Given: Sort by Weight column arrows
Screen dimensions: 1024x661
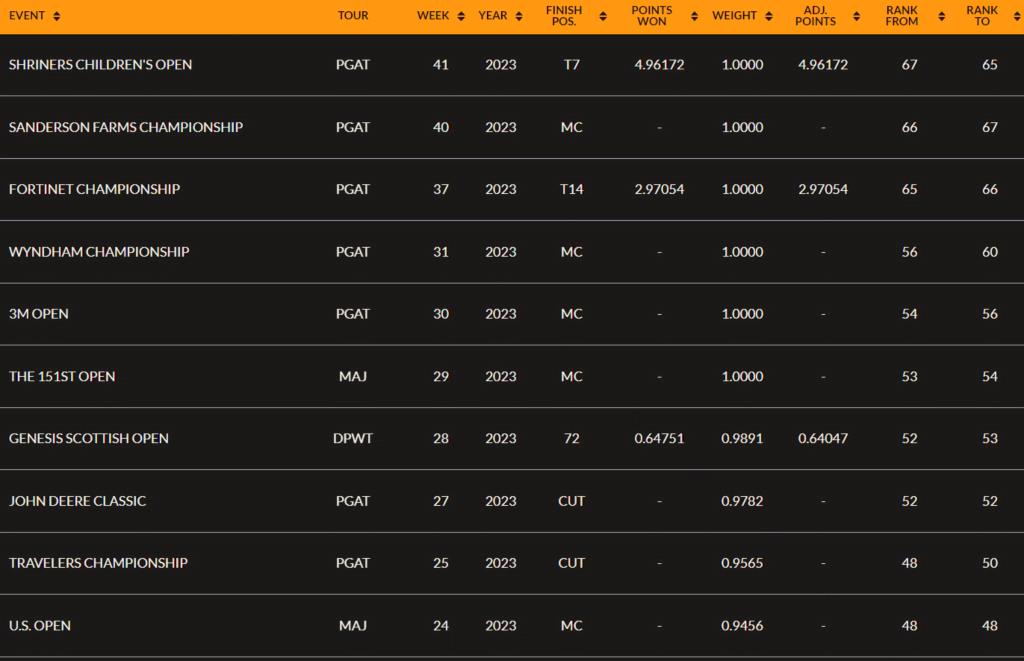Looking at the screenshot, I should coord(769,16).
